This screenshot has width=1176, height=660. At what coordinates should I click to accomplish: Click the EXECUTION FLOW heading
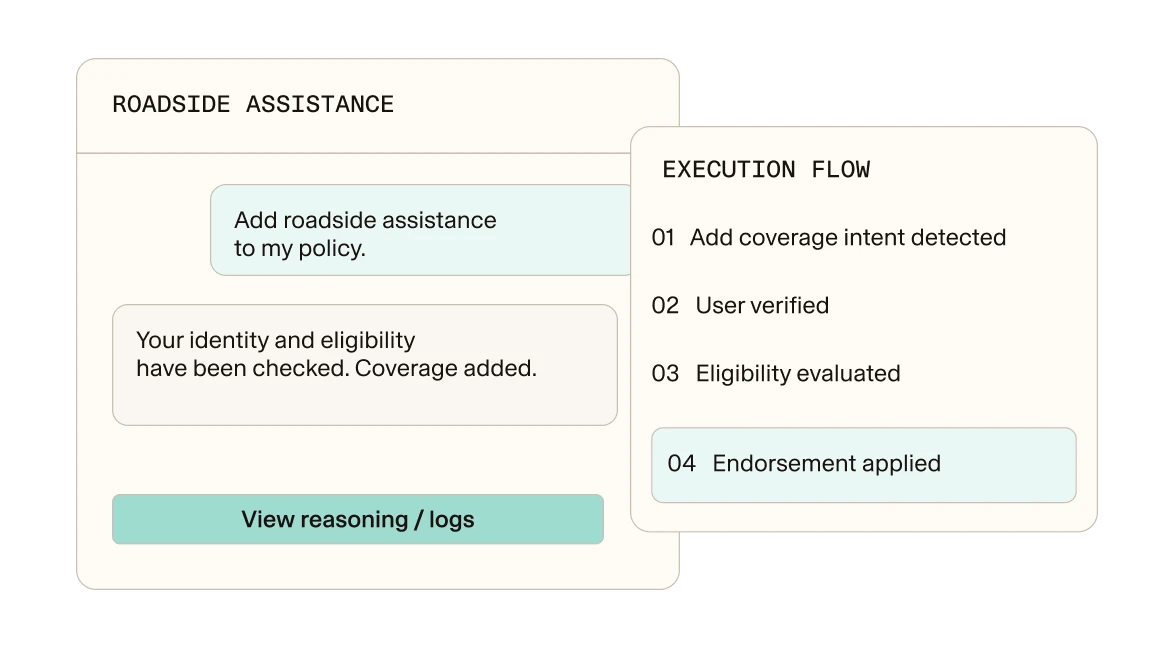coord(766,170)
